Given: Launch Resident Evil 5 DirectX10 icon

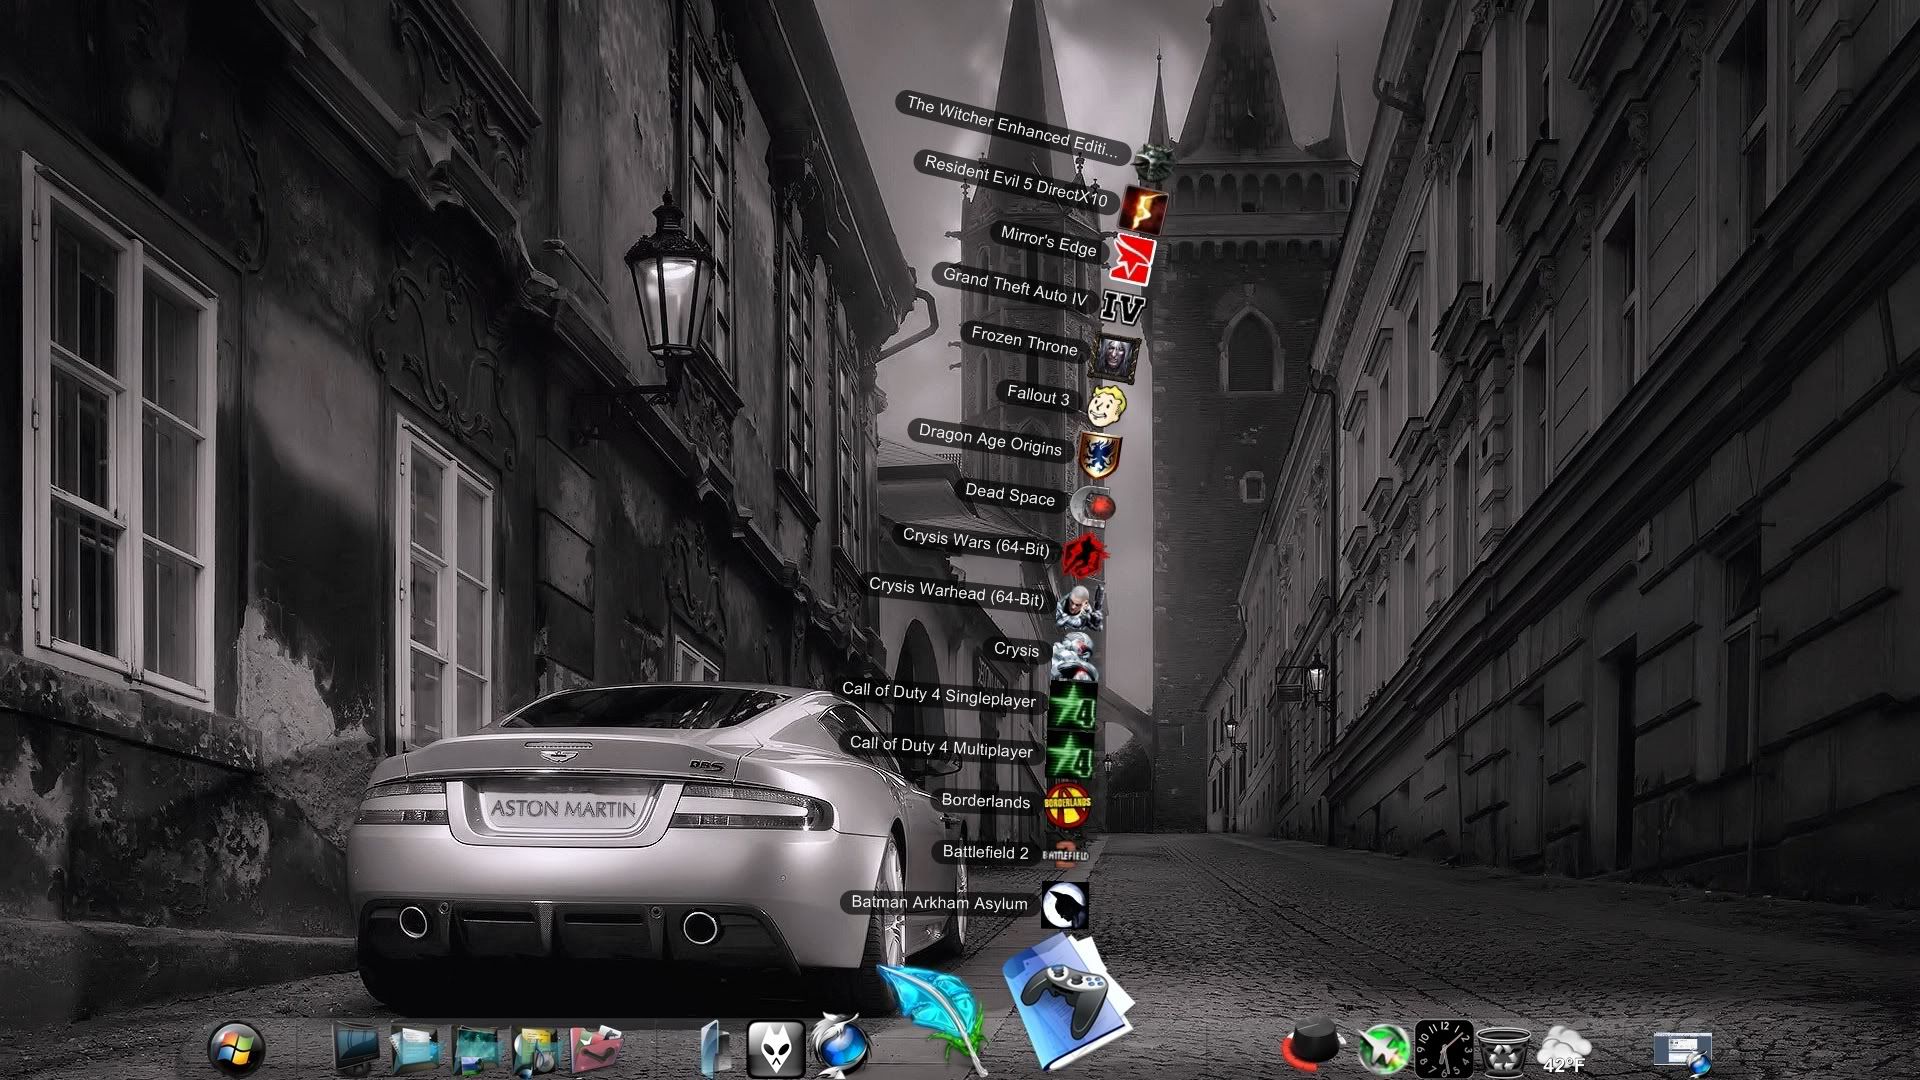Looking at the screenshot, I should [x=1142, y=210].
